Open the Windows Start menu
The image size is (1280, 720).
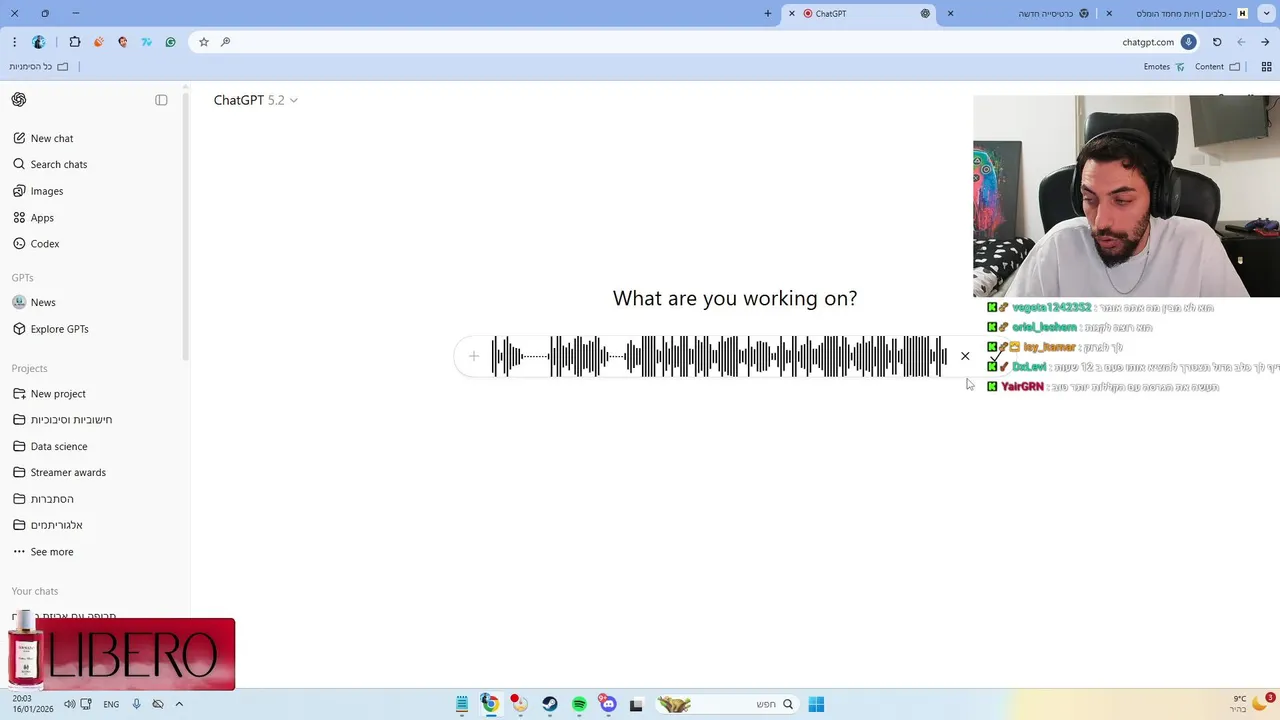(x=816, y=704)
